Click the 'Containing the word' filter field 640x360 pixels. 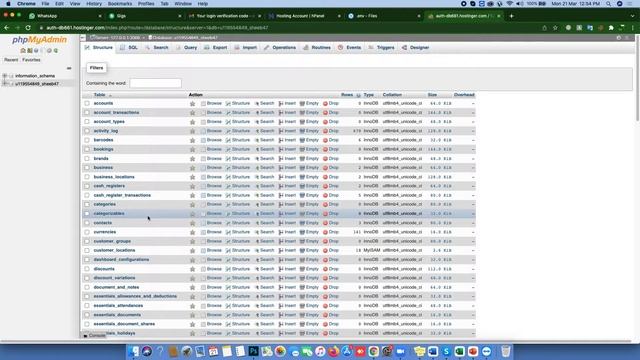tap(156, 83)
